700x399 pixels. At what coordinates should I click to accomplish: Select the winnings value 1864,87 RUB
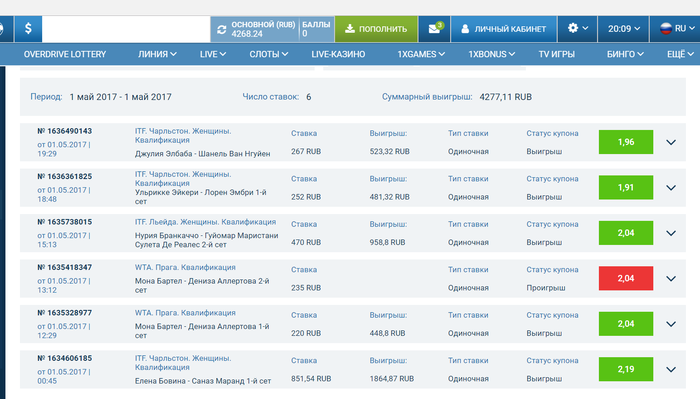tap(392, 378)
